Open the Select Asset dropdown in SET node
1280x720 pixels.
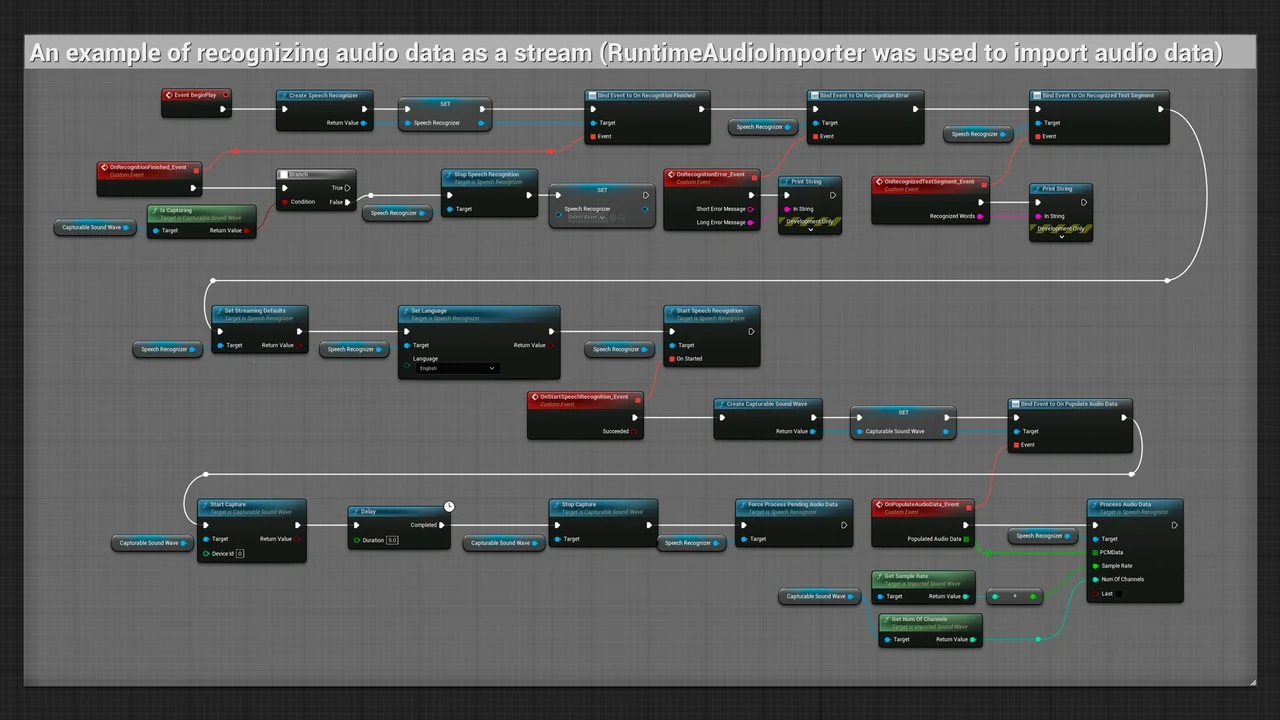586,217
